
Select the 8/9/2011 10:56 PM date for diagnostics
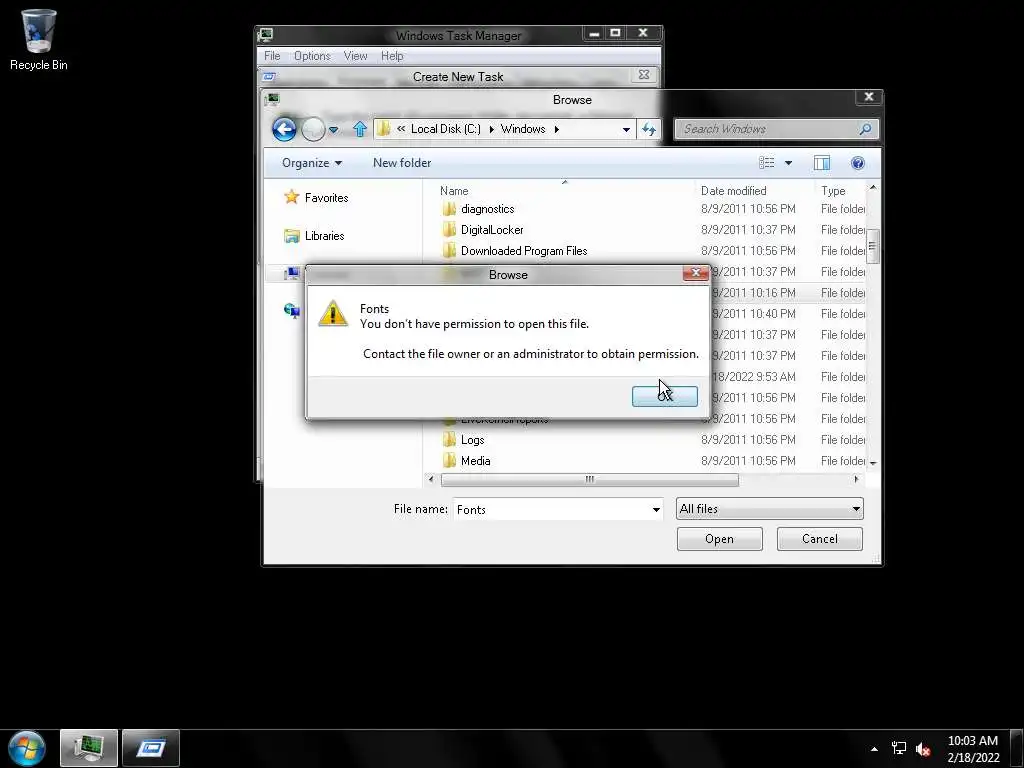click(x=748, y=209)
